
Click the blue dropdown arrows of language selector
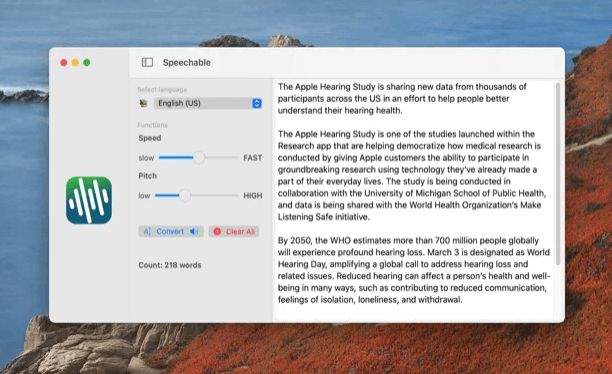pyautogui.click(x=256, y=103)
